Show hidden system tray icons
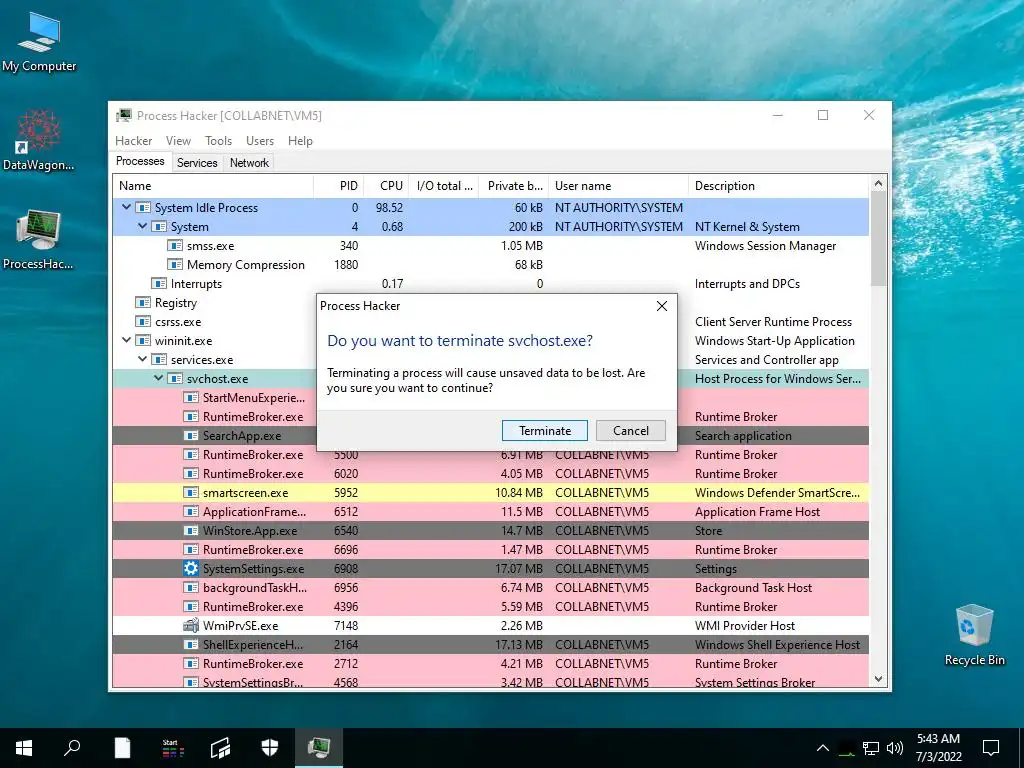 point(823,748)
